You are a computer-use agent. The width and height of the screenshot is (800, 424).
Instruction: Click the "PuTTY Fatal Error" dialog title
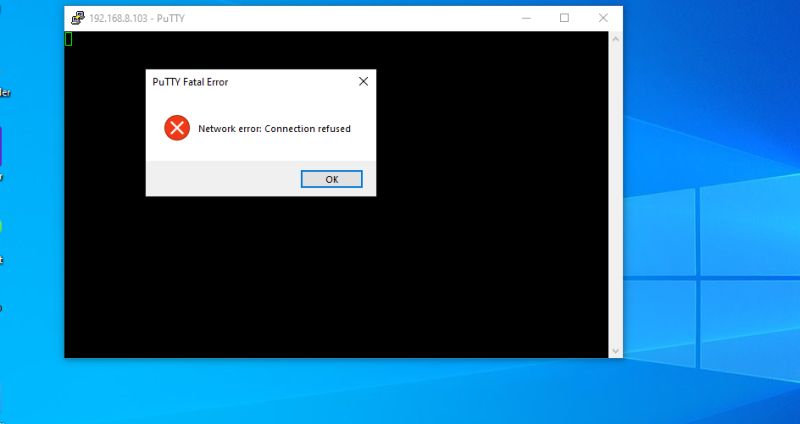pos(190,82)
